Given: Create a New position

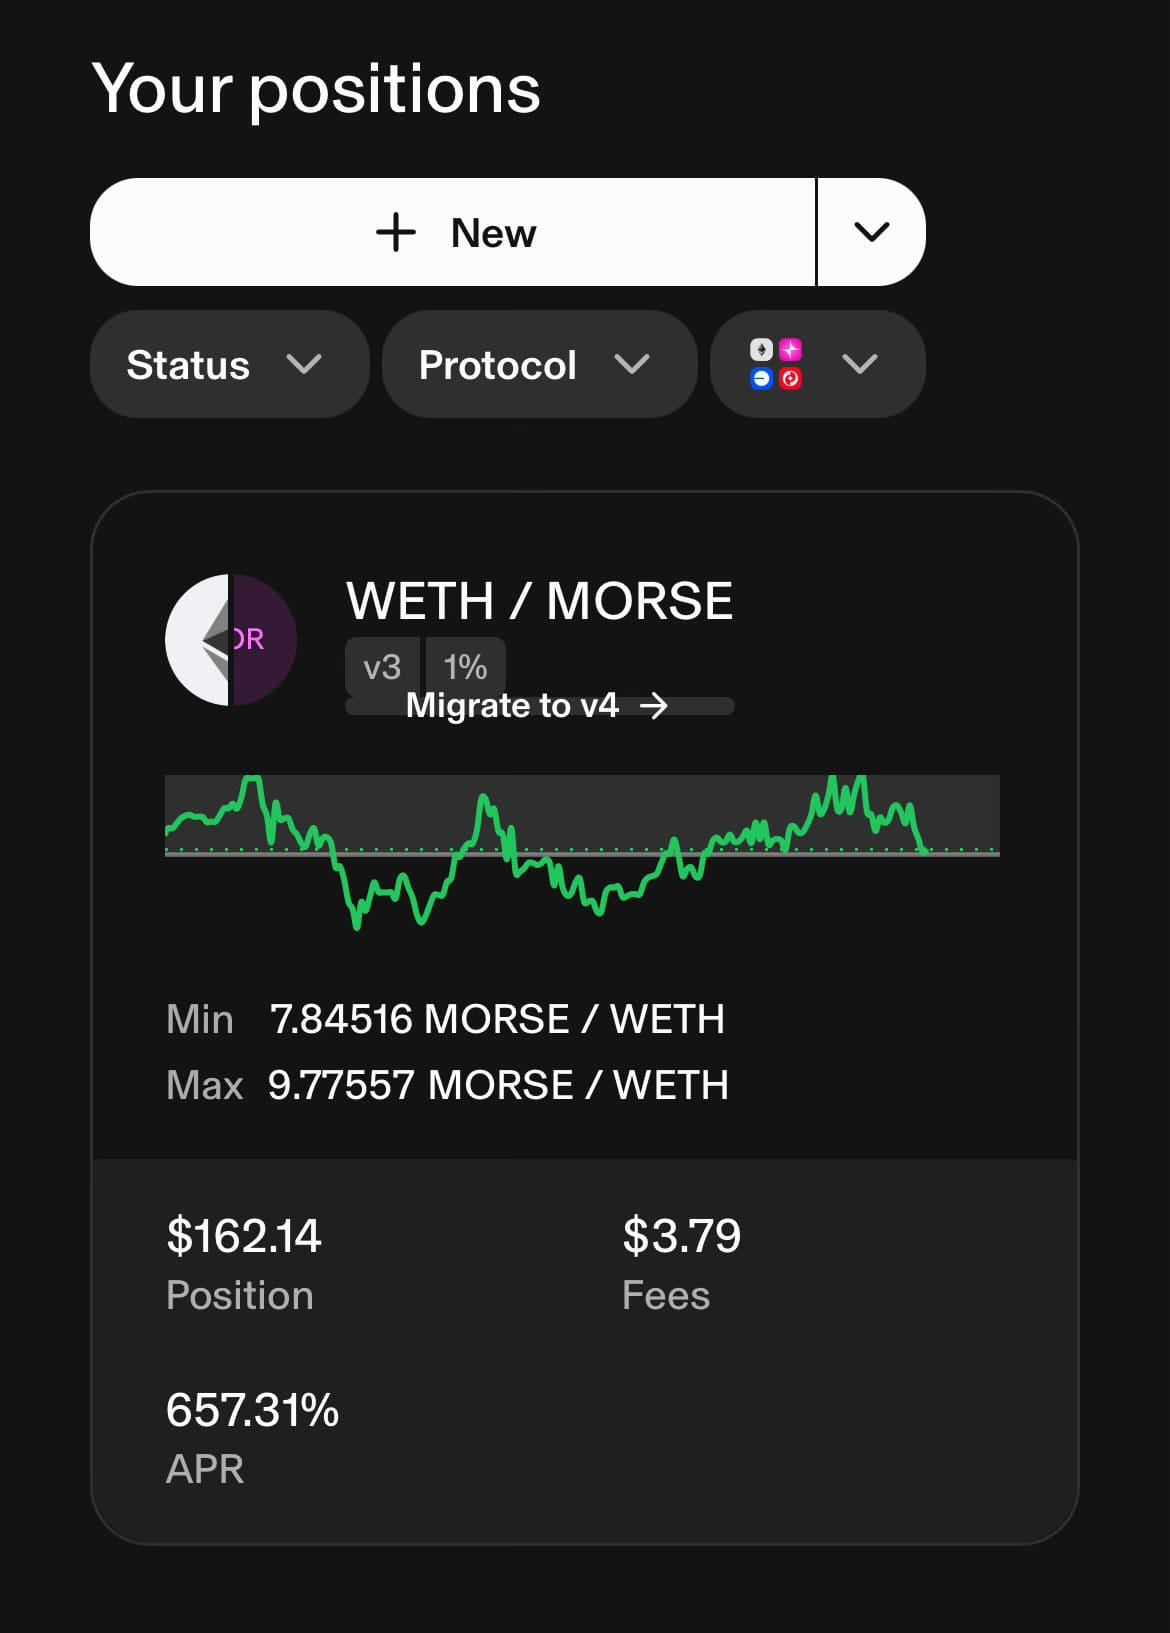Looking at the screenshot, I should [453, 232].
